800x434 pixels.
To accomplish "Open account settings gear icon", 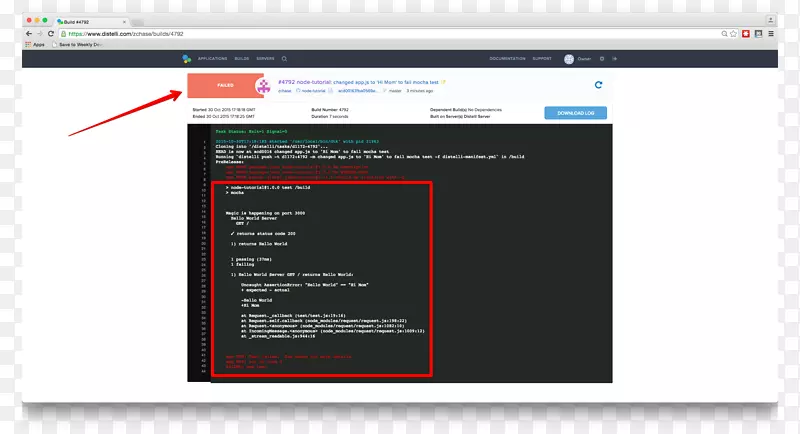I will [x=602, y=59].
